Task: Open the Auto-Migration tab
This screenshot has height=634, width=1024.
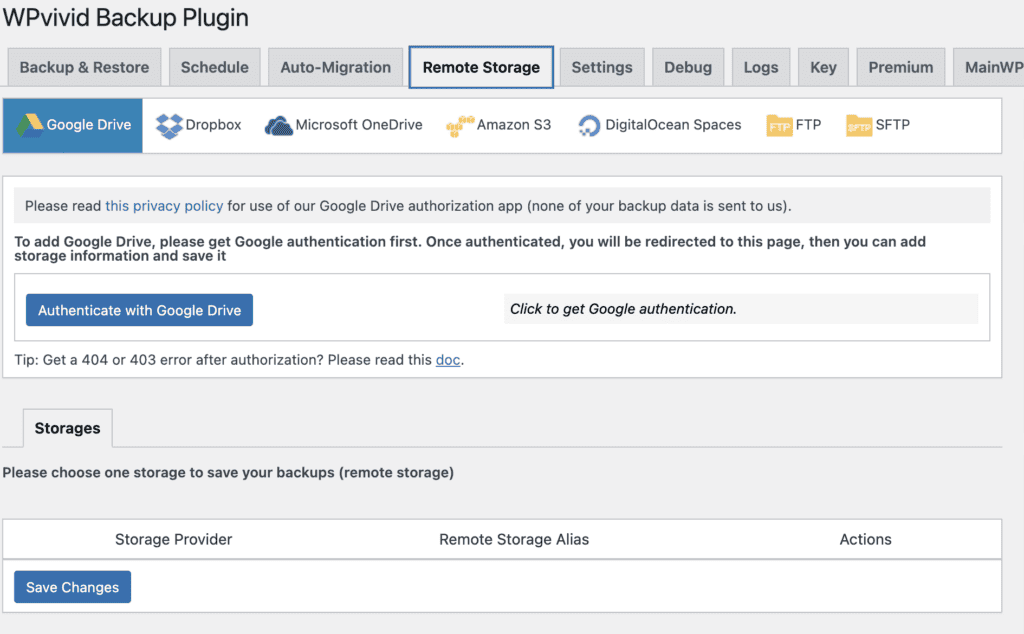Action: pos(336,67)
